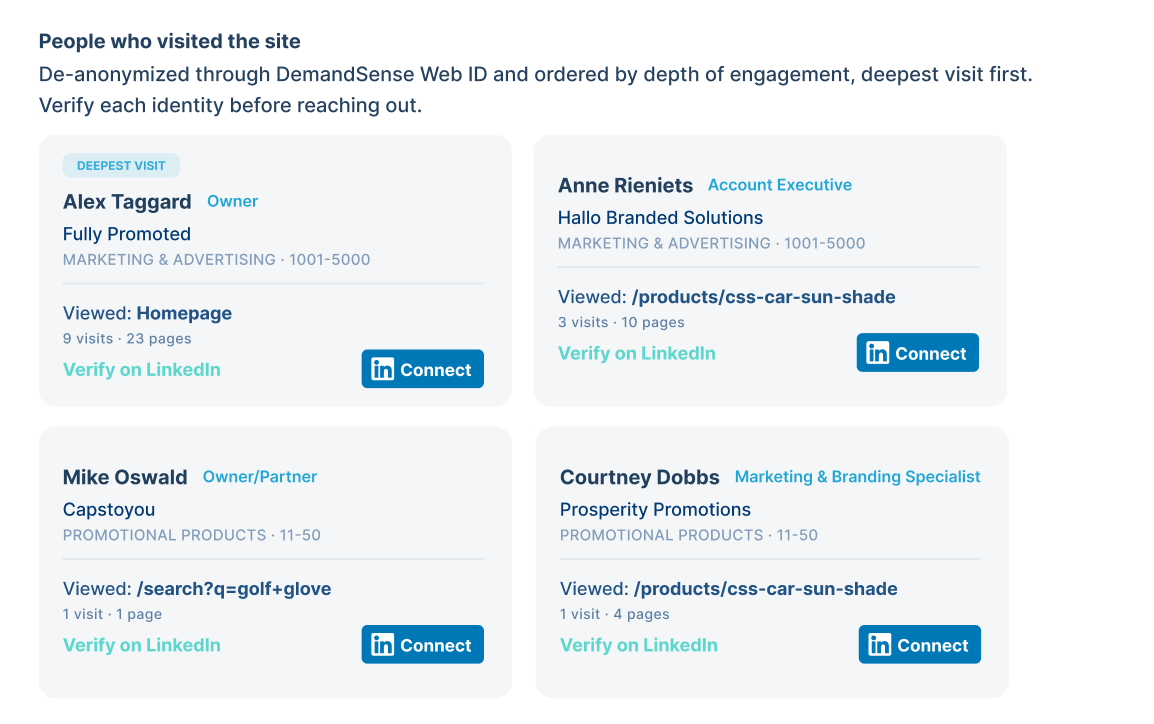Open Verify on LinkedIn for Alex Taggard
This screenshot has height=724, width=1154.
pos(141,369)
